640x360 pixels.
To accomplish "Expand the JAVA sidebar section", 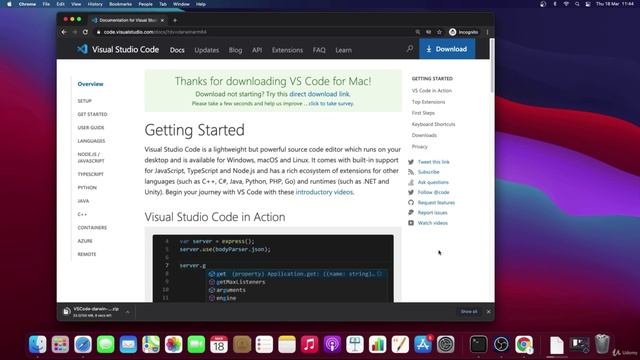I will pos(83,201).
